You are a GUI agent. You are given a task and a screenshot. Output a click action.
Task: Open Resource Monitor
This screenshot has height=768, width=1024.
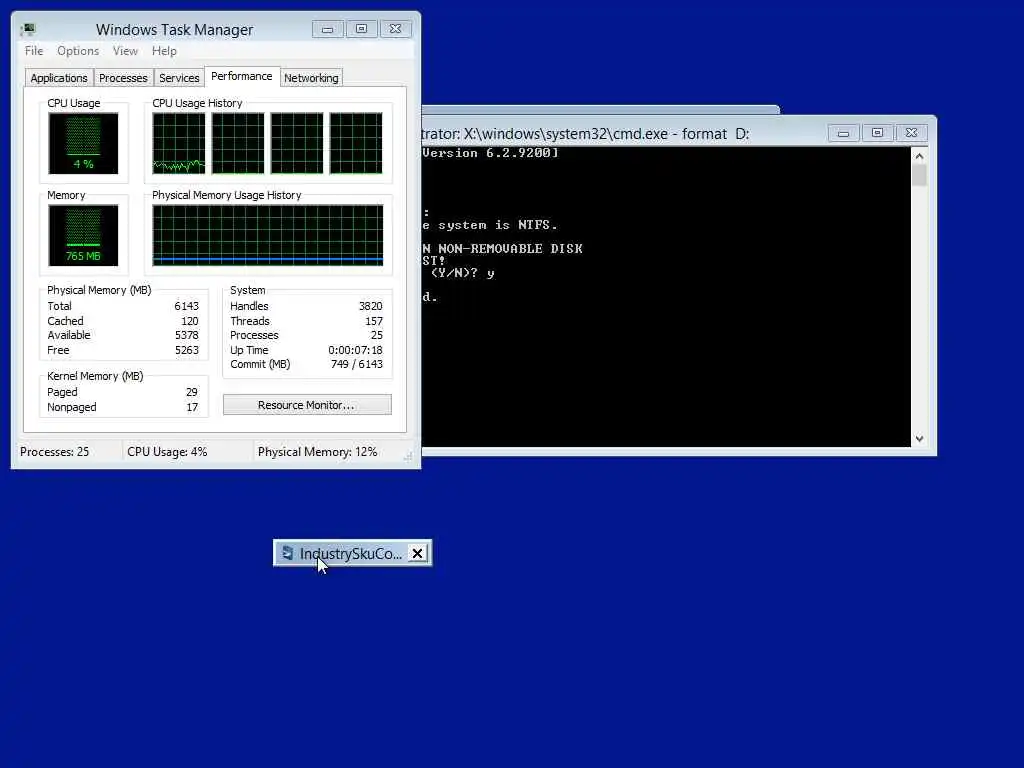pyautogui.click(x=307, y=405)
